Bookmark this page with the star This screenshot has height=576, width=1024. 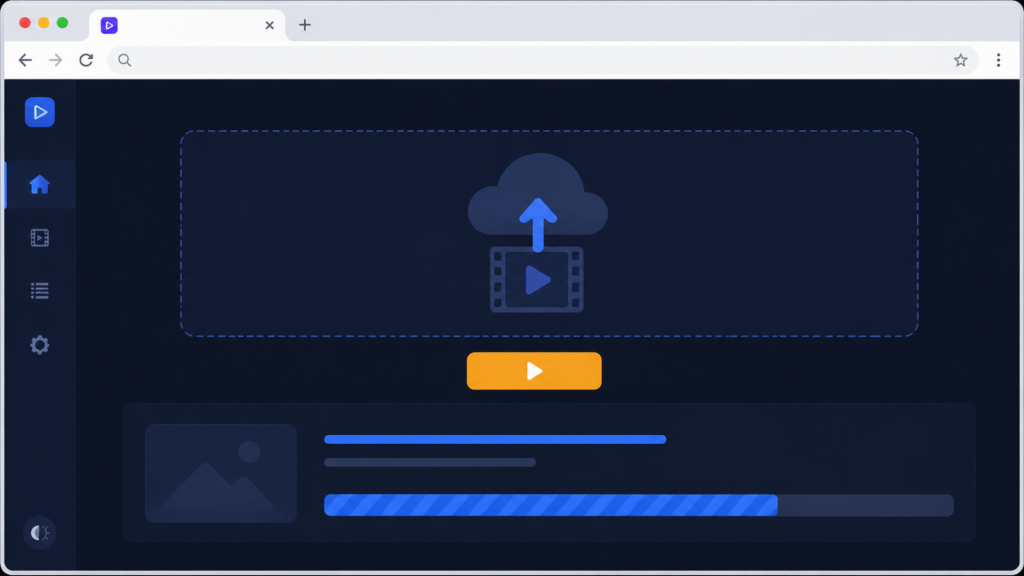tap(961, 60)
